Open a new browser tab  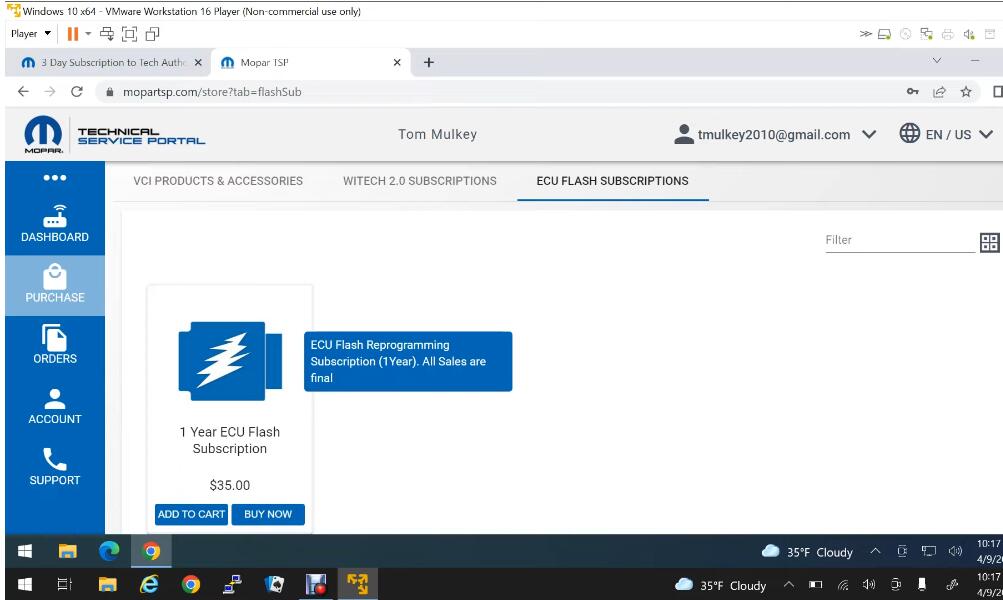(429, 63)
